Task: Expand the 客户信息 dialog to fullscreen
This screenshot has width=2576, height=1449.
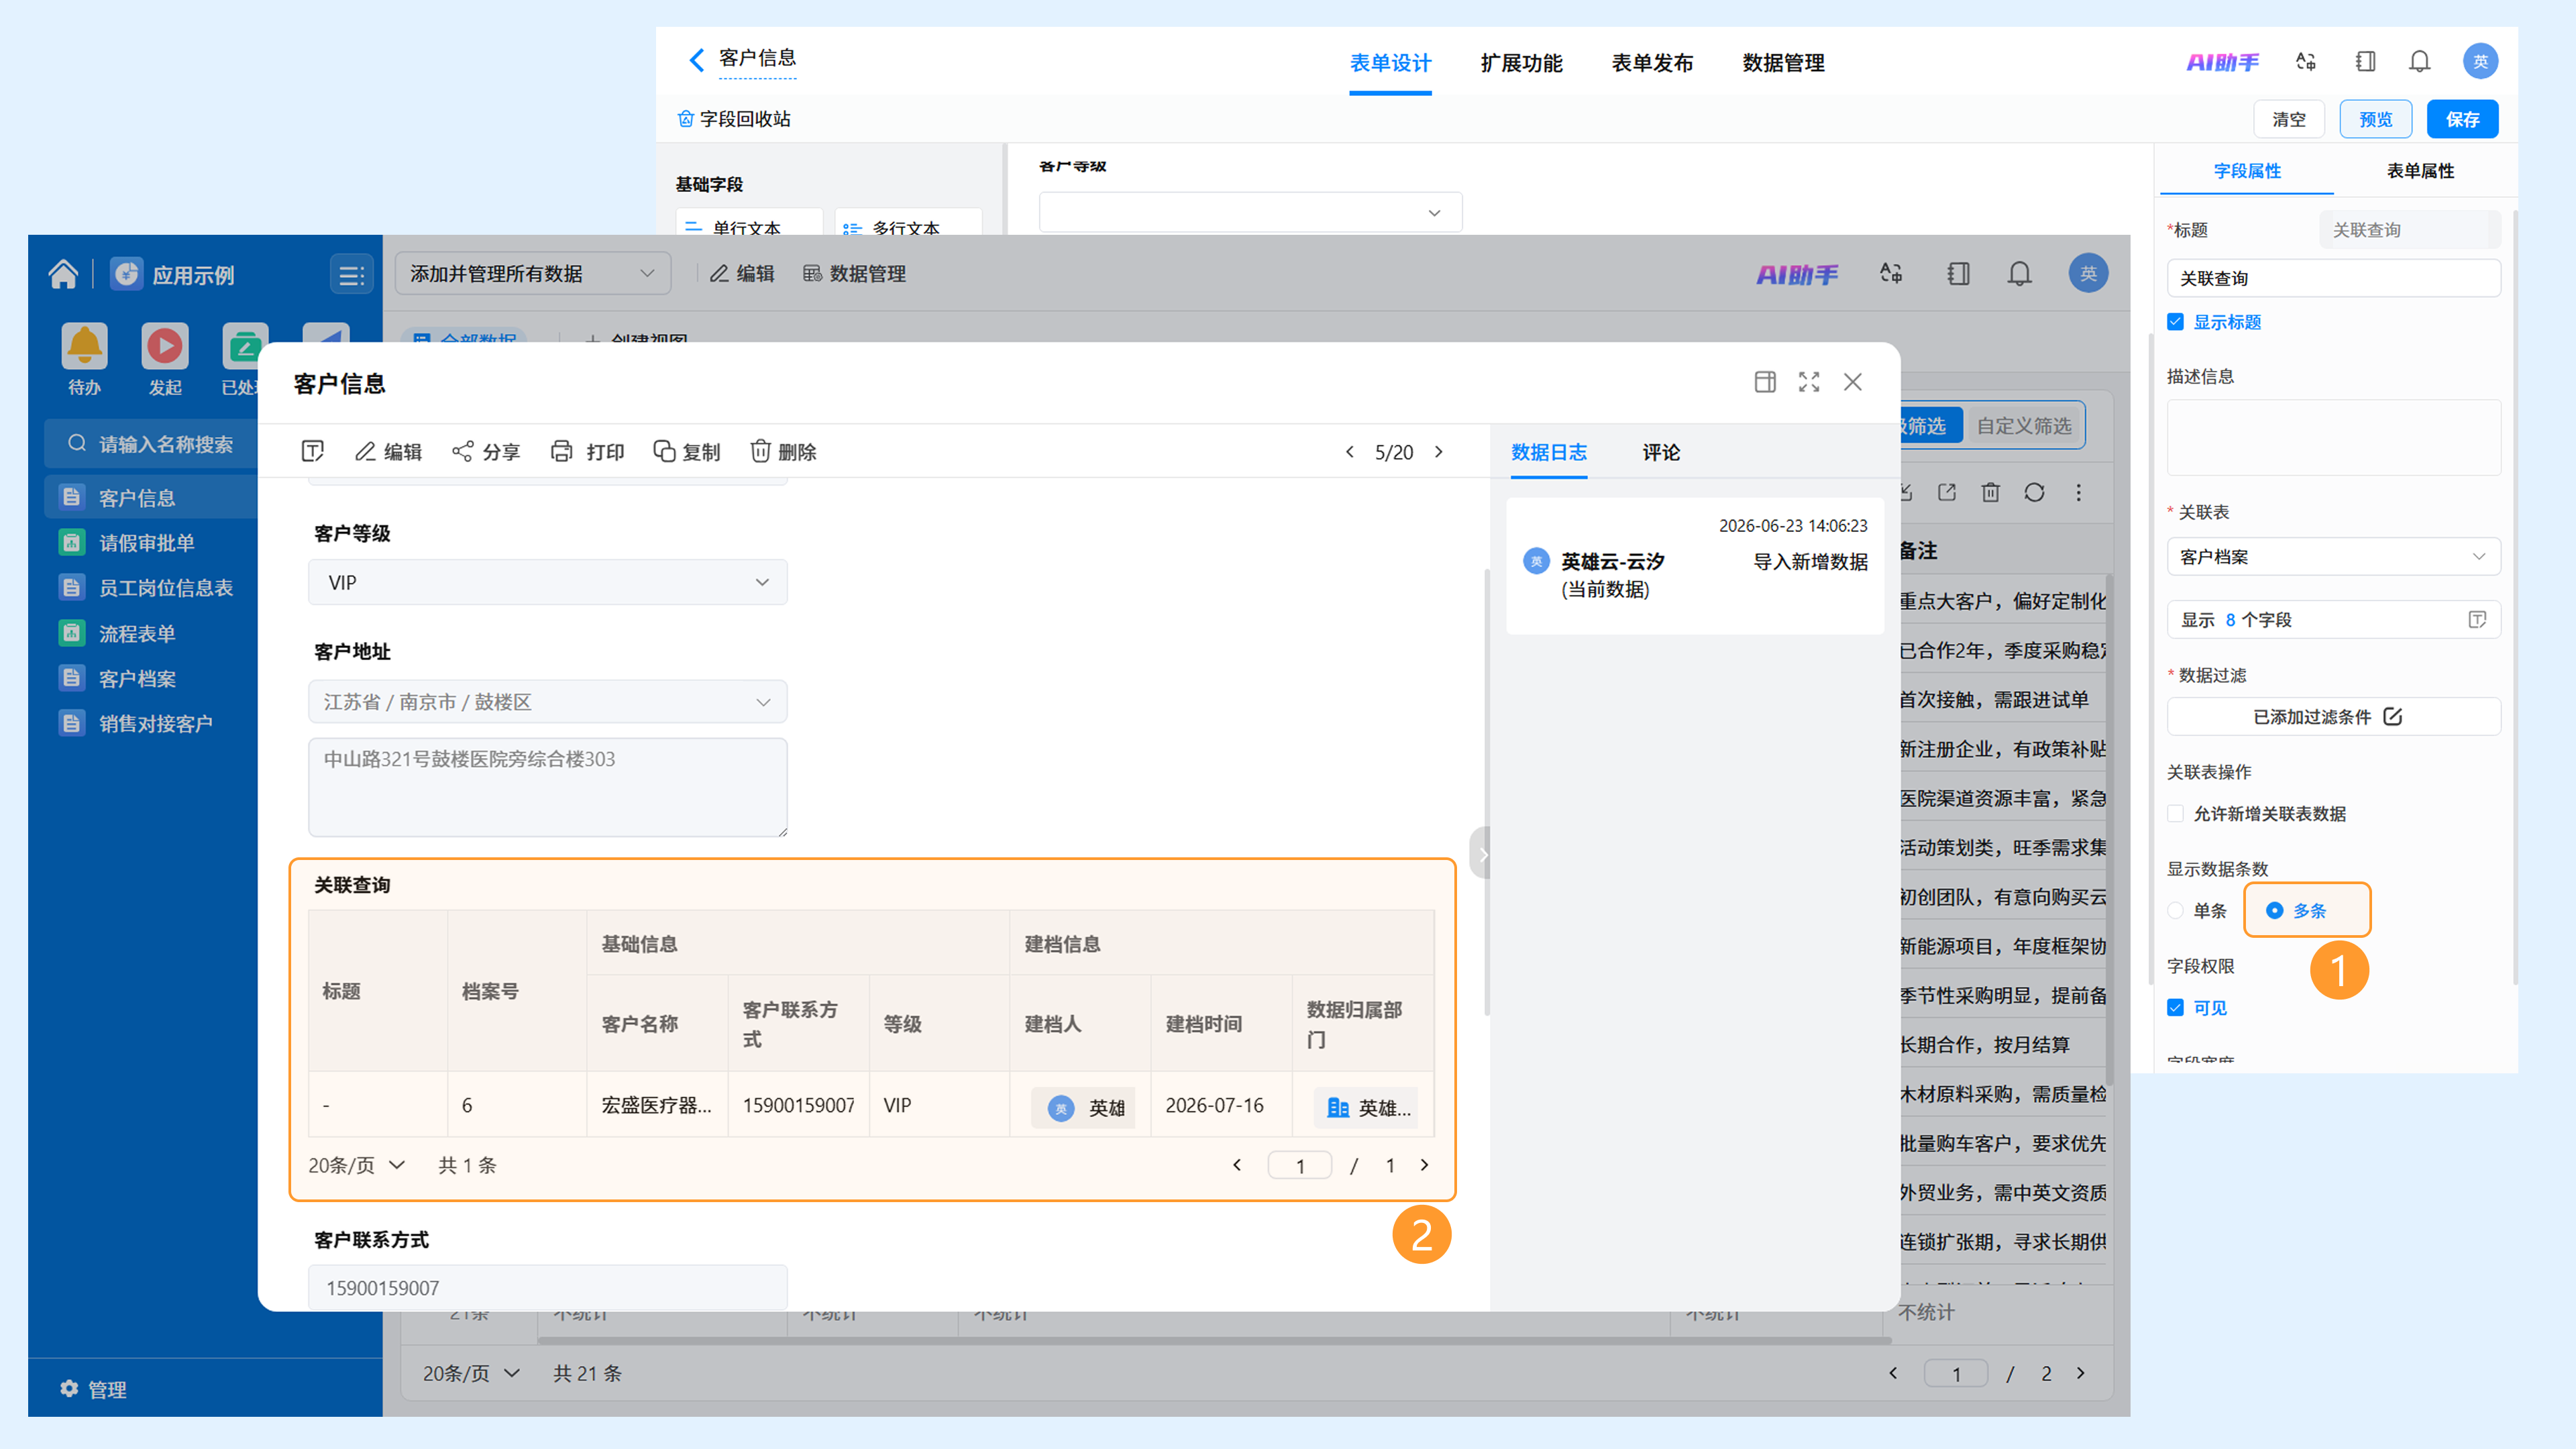Action: click(x=1809, y=382)
